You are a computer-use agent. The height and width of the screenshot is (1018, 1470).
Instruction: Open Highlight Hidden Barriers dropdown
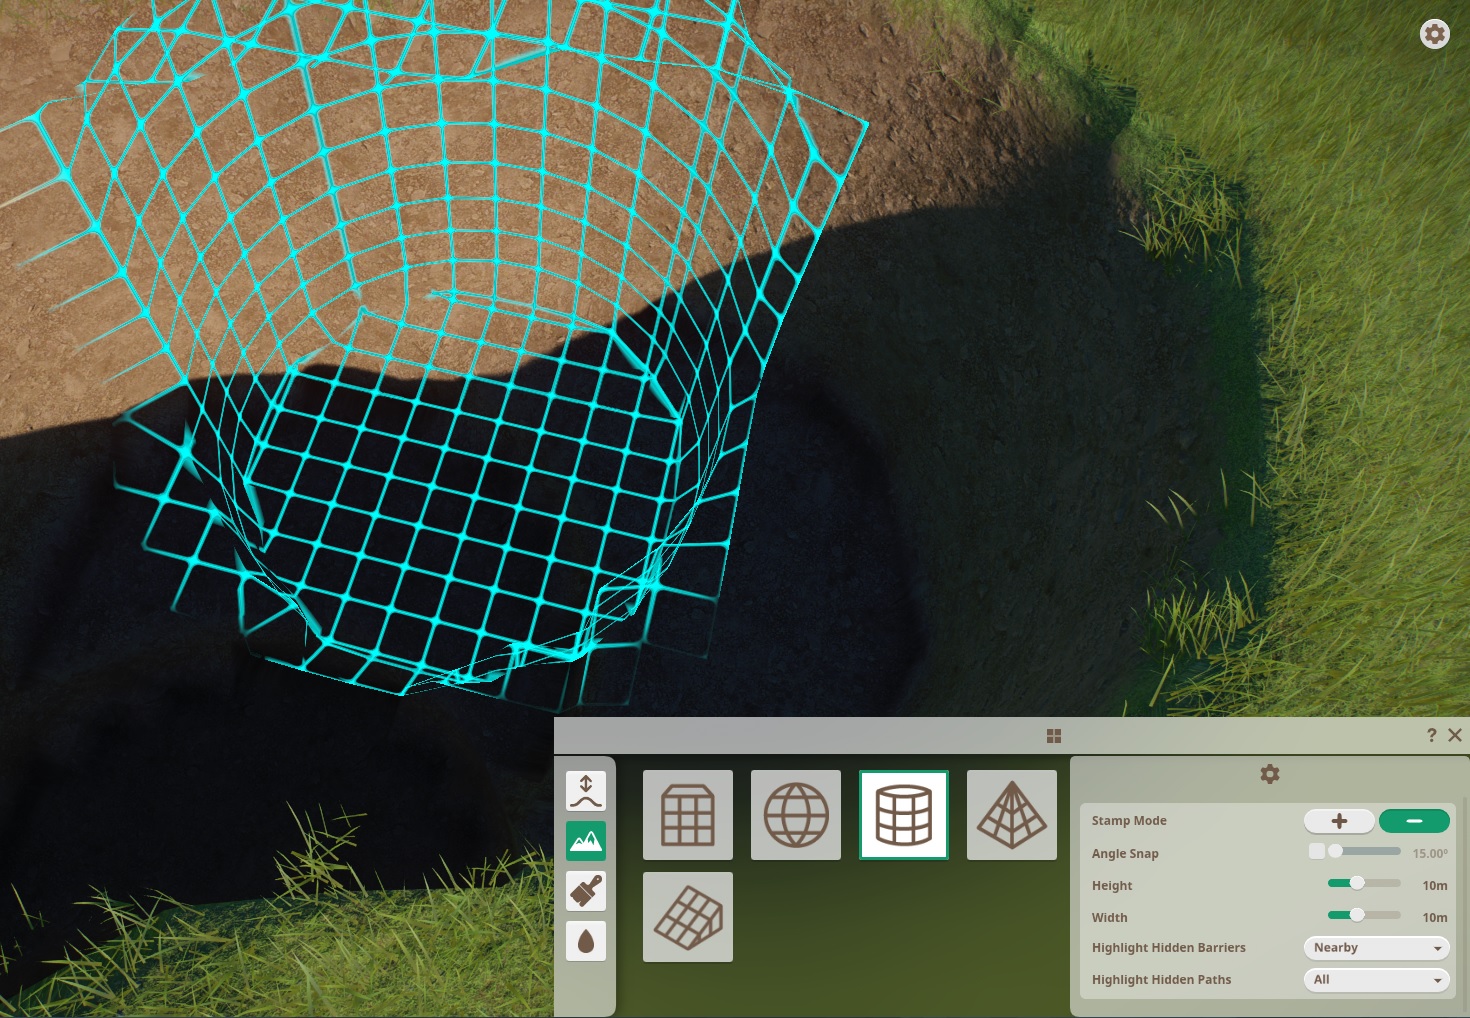click(x=1377, y=948)
